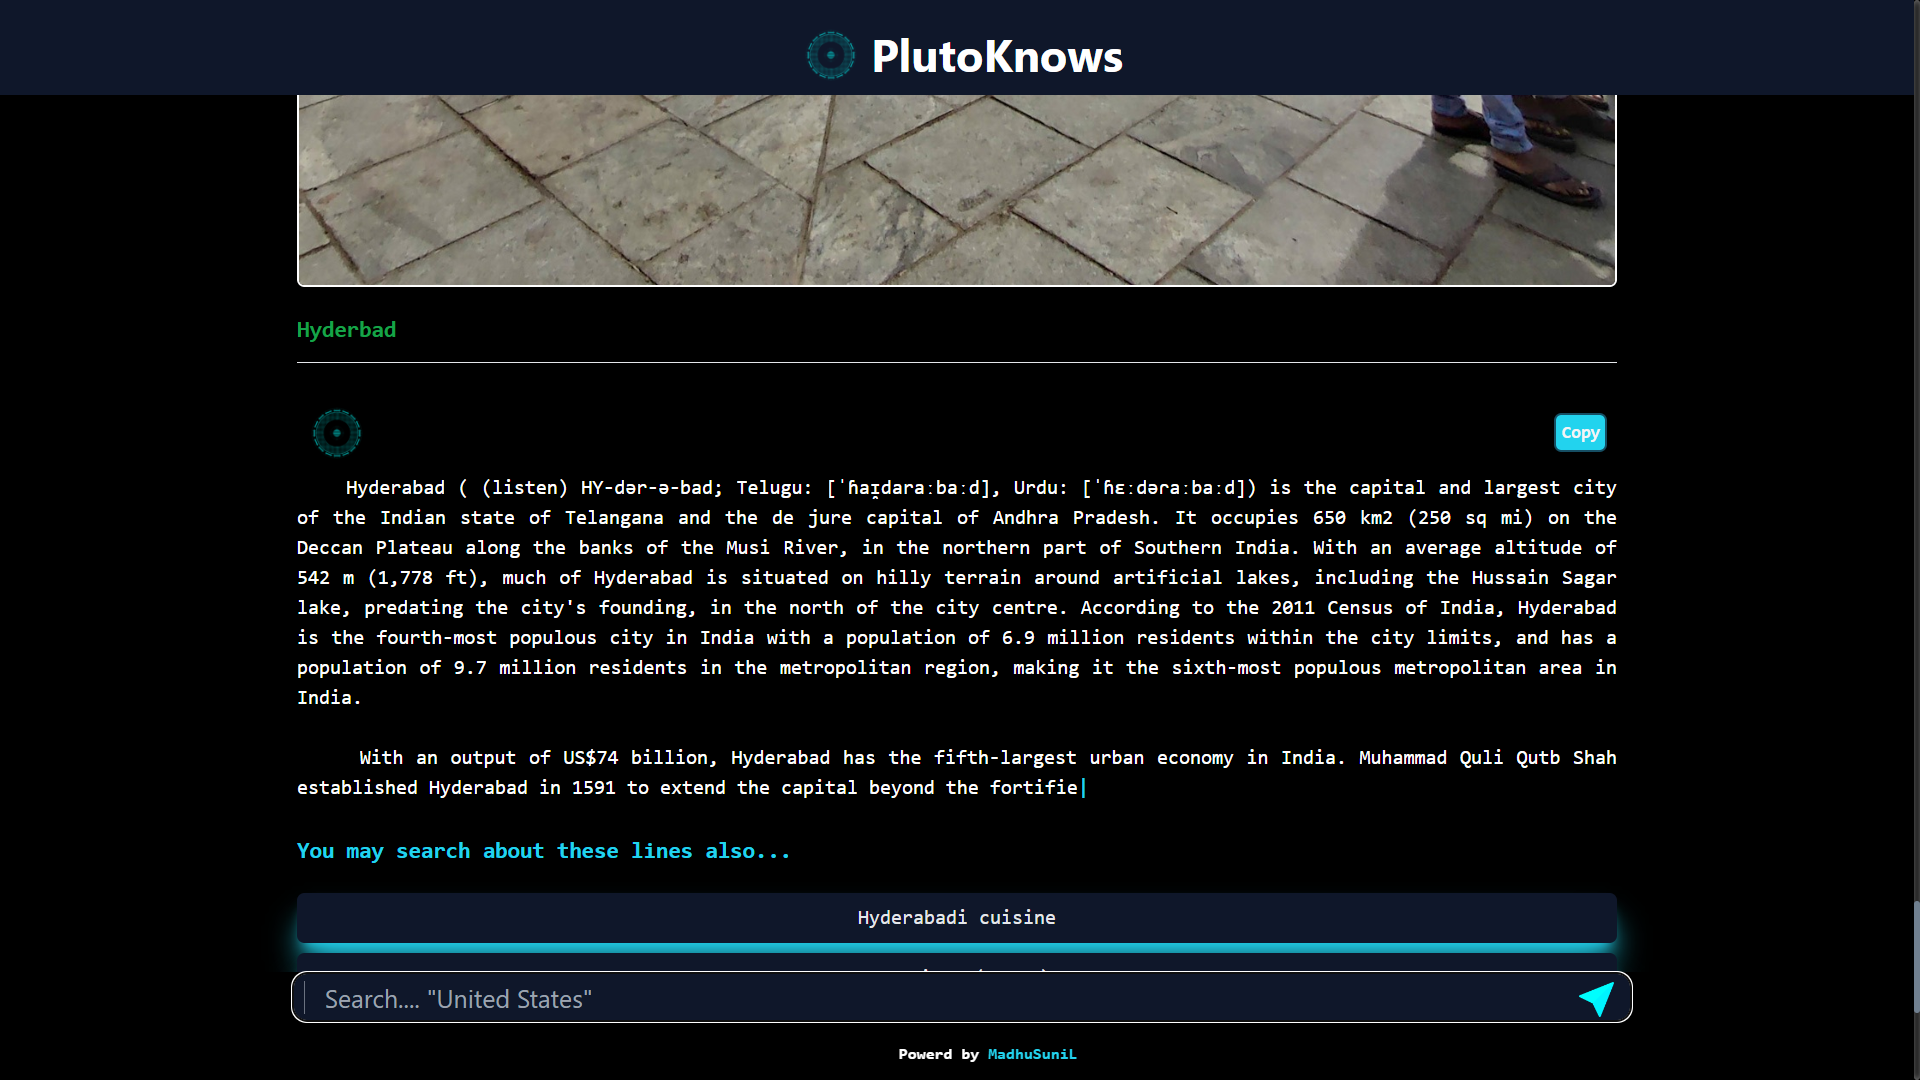Click the green Hyderbad query heading
The height and width of the screenshot is (1080, 1920).
[346, 330]
